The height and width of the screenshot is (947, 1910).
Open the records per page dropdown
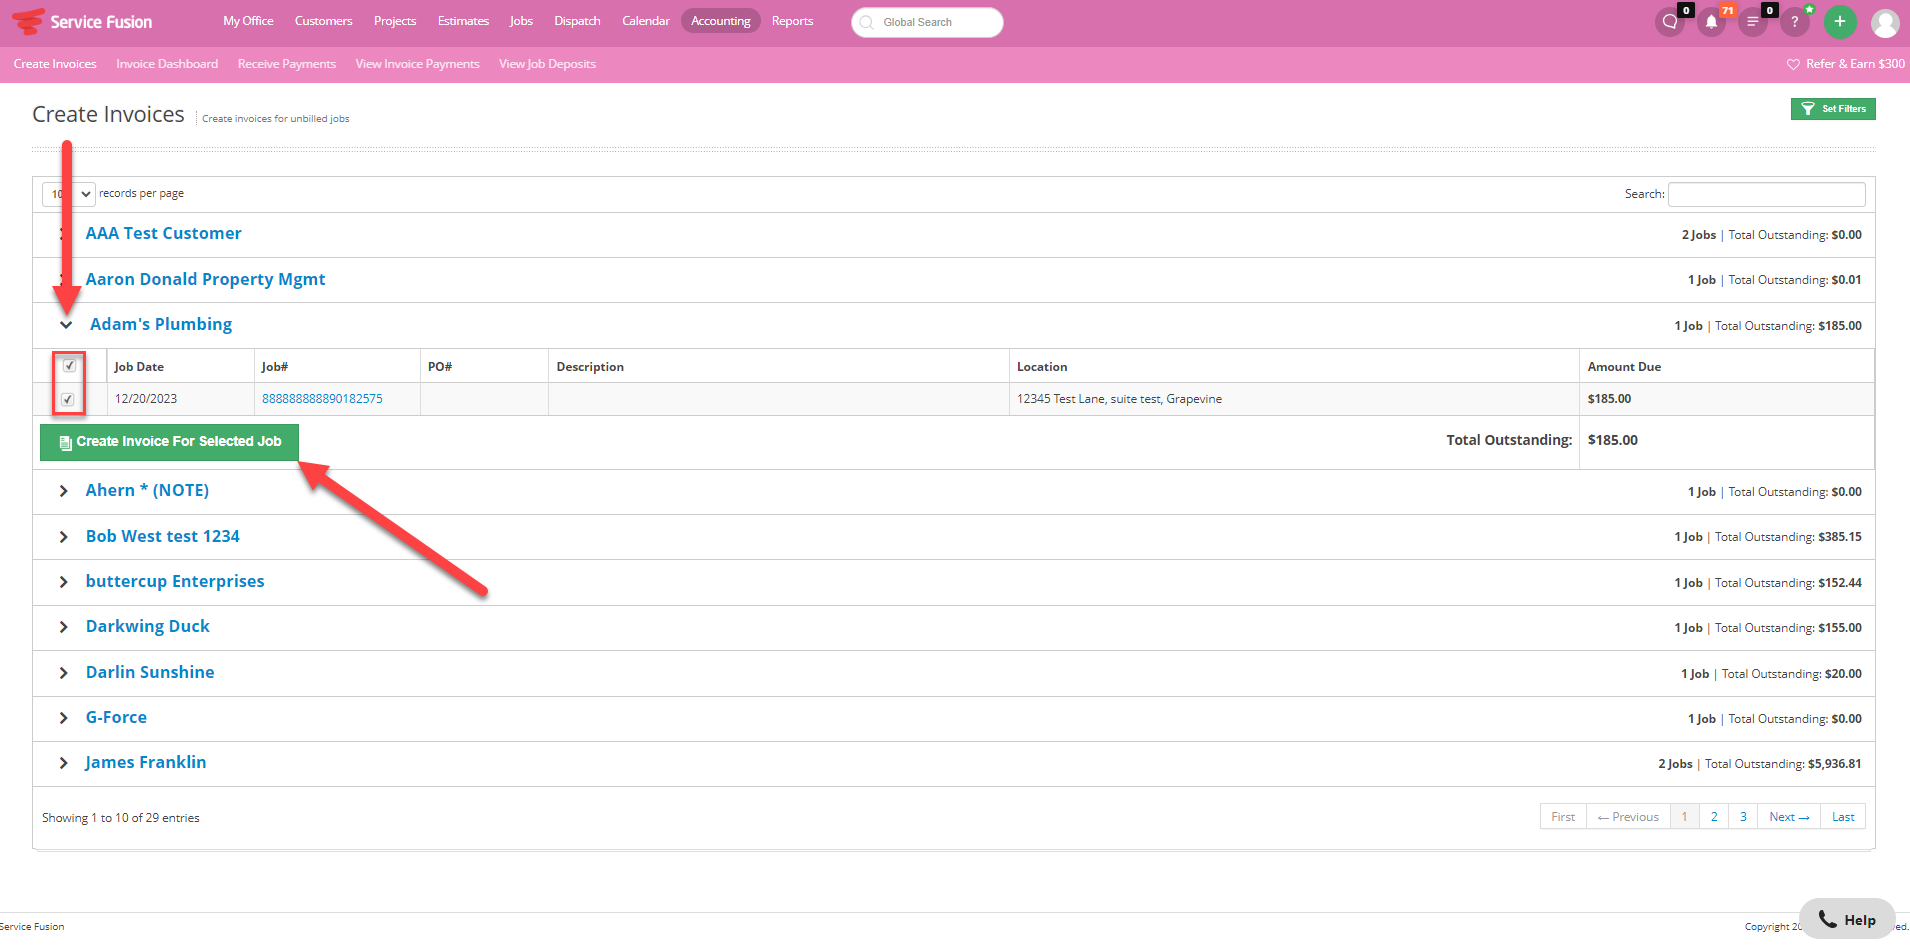pos(69,194)
